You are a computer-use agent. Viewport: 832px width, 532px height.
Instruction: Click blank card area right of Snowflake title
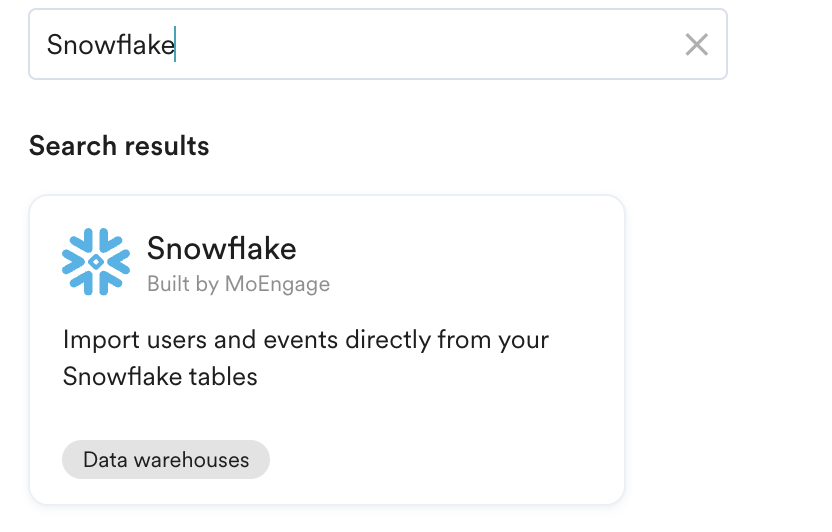(x=460, y=250)
